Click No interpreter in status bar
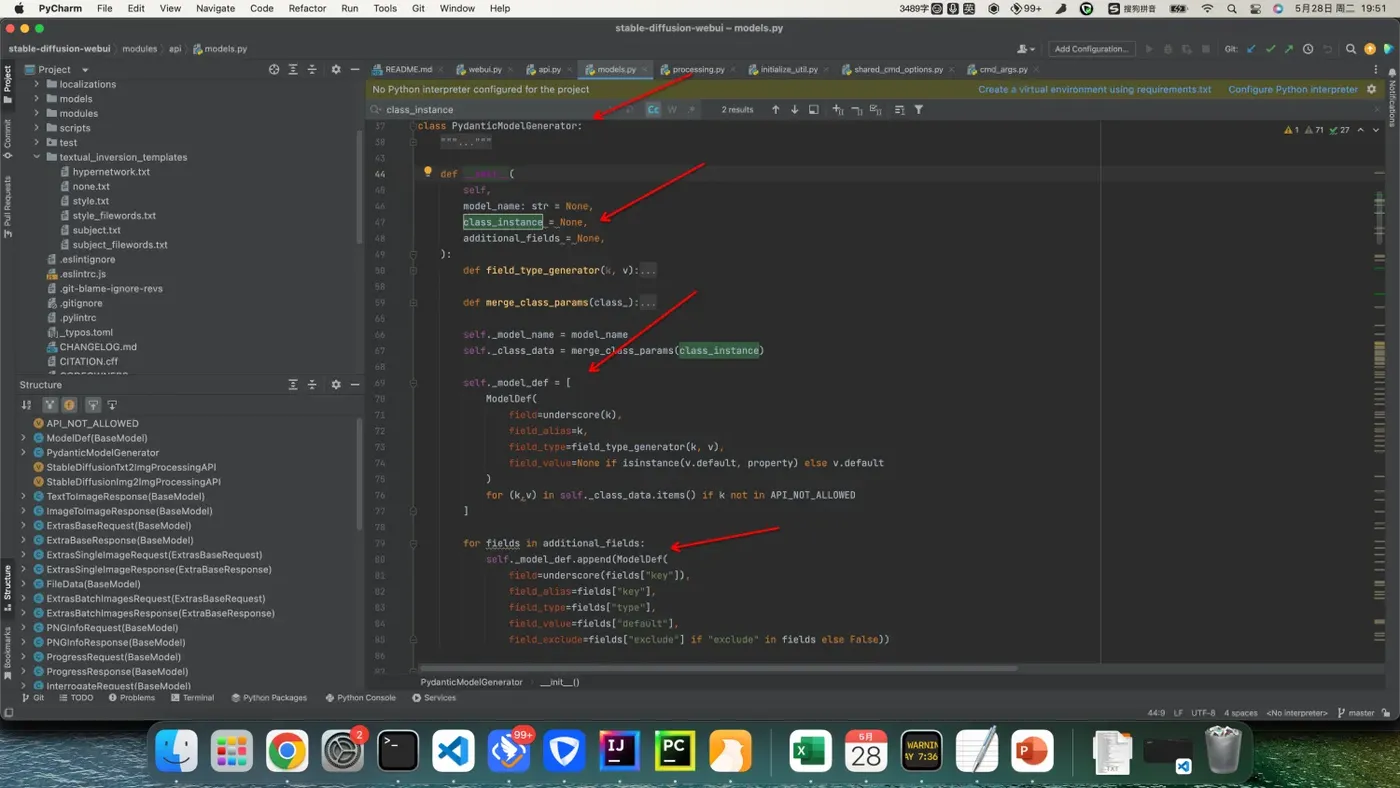This screenshot has height=788, width=1400. click(1297, 713)
